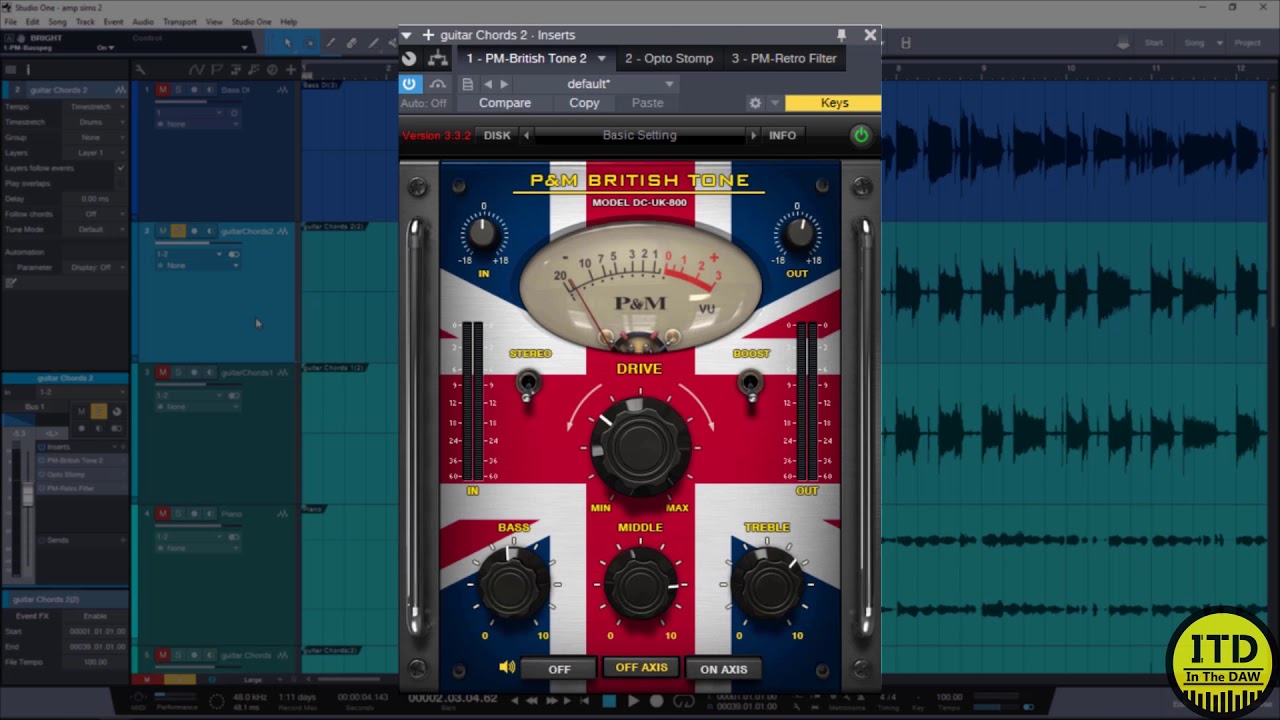1280x720 pixels.
Task: Open the Tempo Timestretch dropdown in the inspector
Action: [95, 106]
